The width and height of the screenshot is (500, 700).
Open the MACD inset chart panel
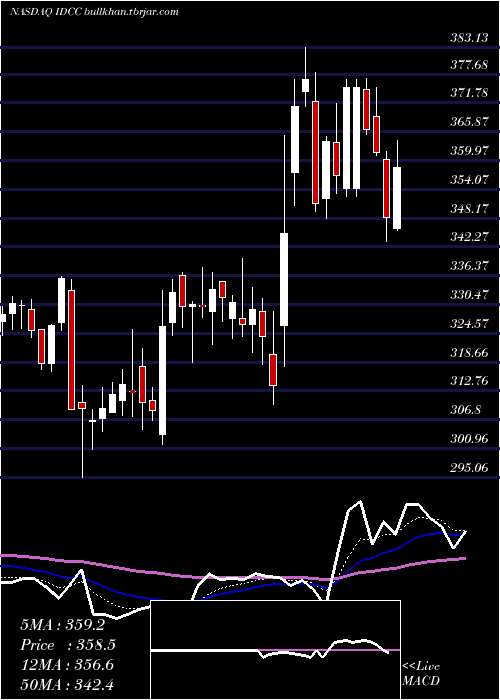coord(275,650)
